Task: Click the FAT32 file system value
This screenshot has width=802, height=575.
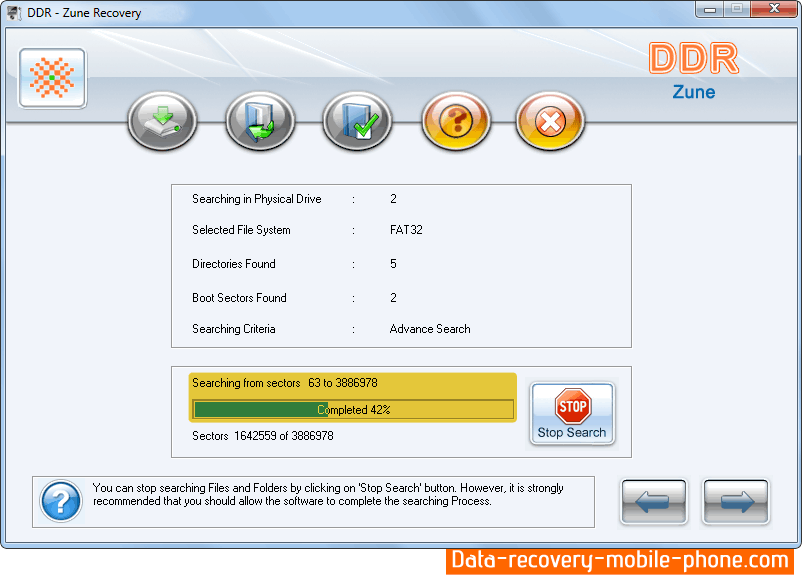Action: (406, 230)
